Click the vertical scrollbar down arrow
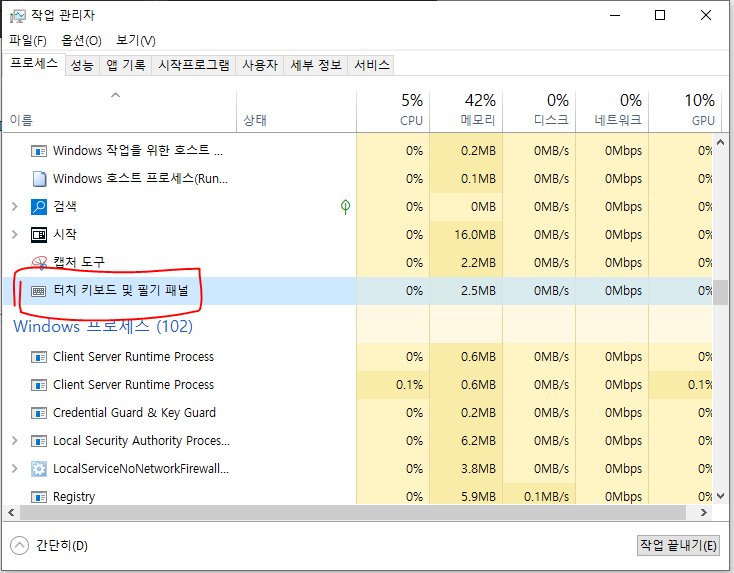Image resolution: width=734 pixels, height=573 pixels. (720, 496)
